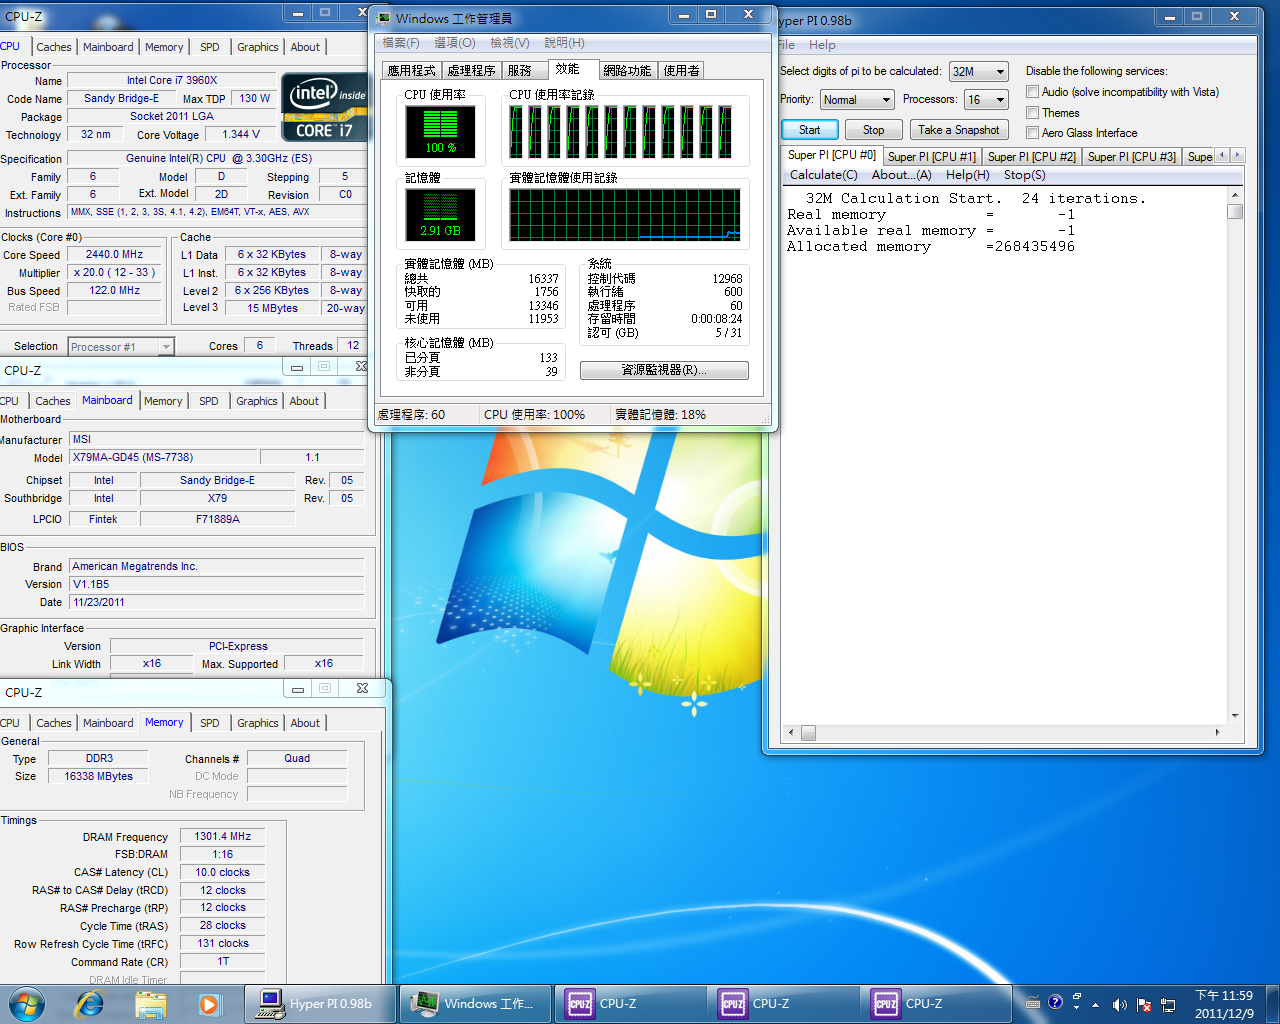Click Stop(S) in the Super PI menu bar
This screenshot has width=1280, height=1024.
1025,175
